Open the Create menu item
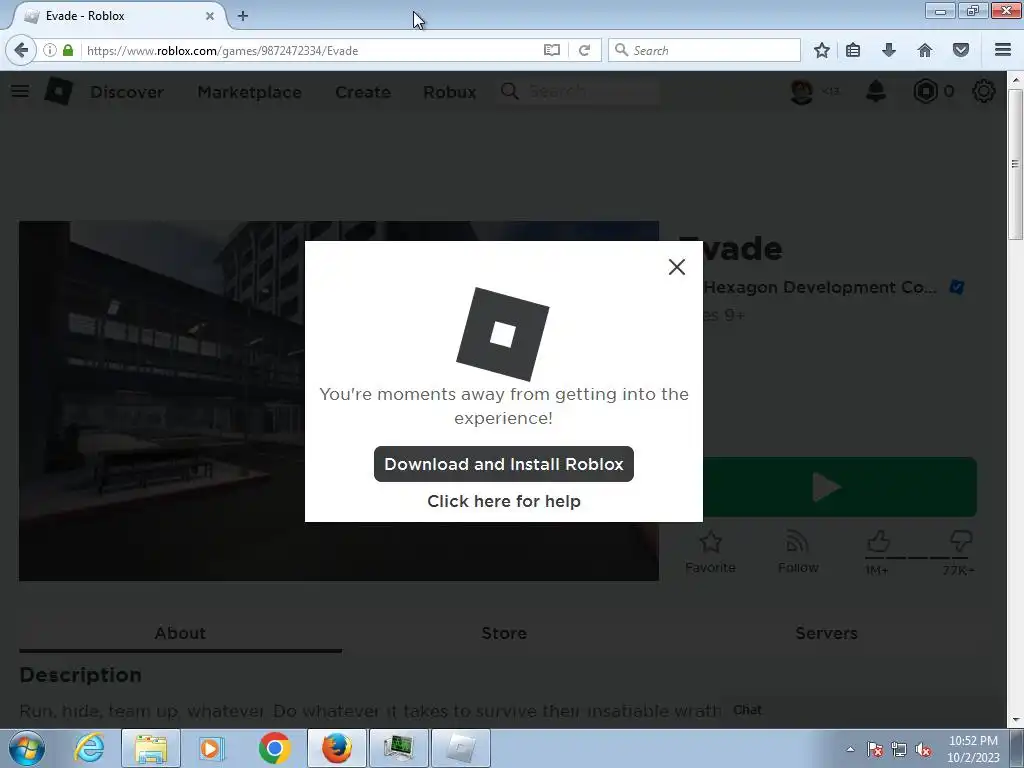The image size is (1024, 768). coord(362,92)
